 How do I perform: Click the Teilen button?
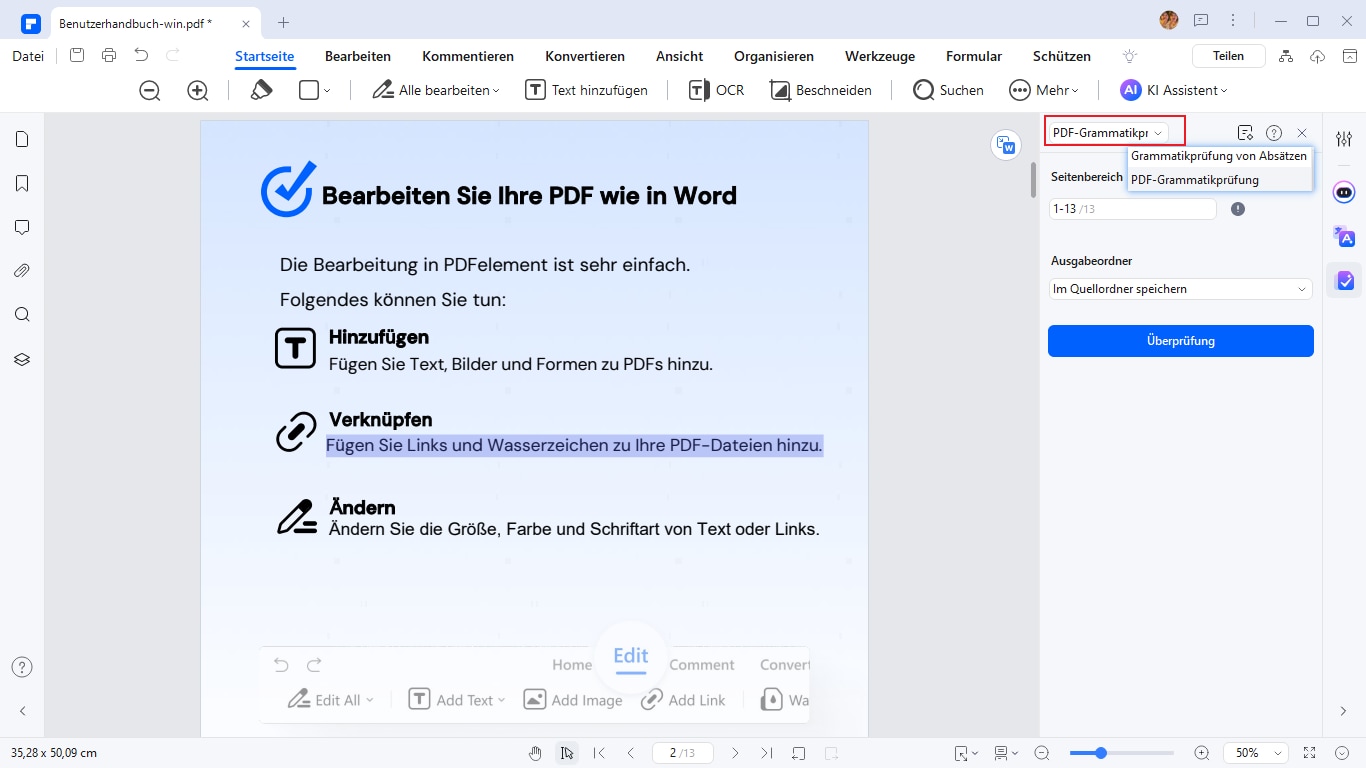click(1228, 56)
